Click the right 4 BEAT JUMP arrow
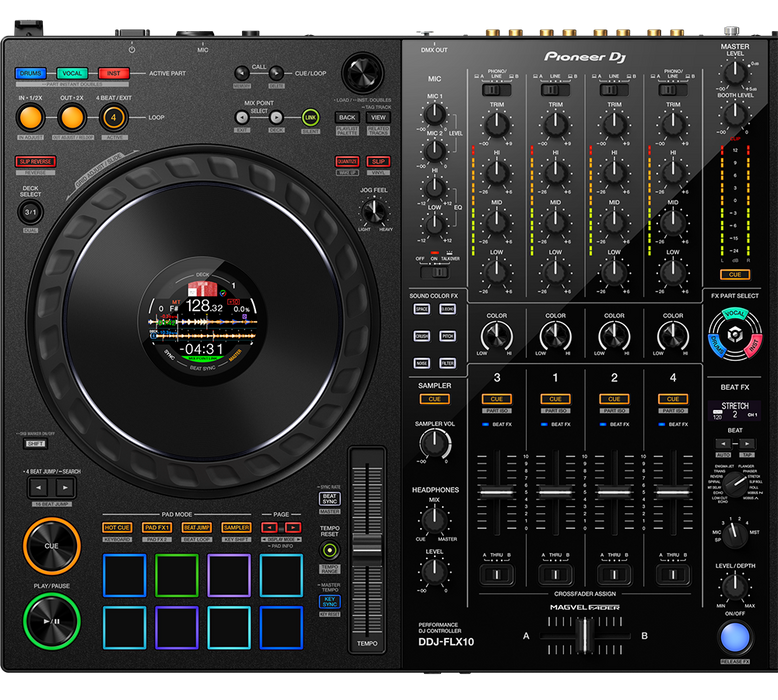 pyautogui.click(x=63, y=487)
